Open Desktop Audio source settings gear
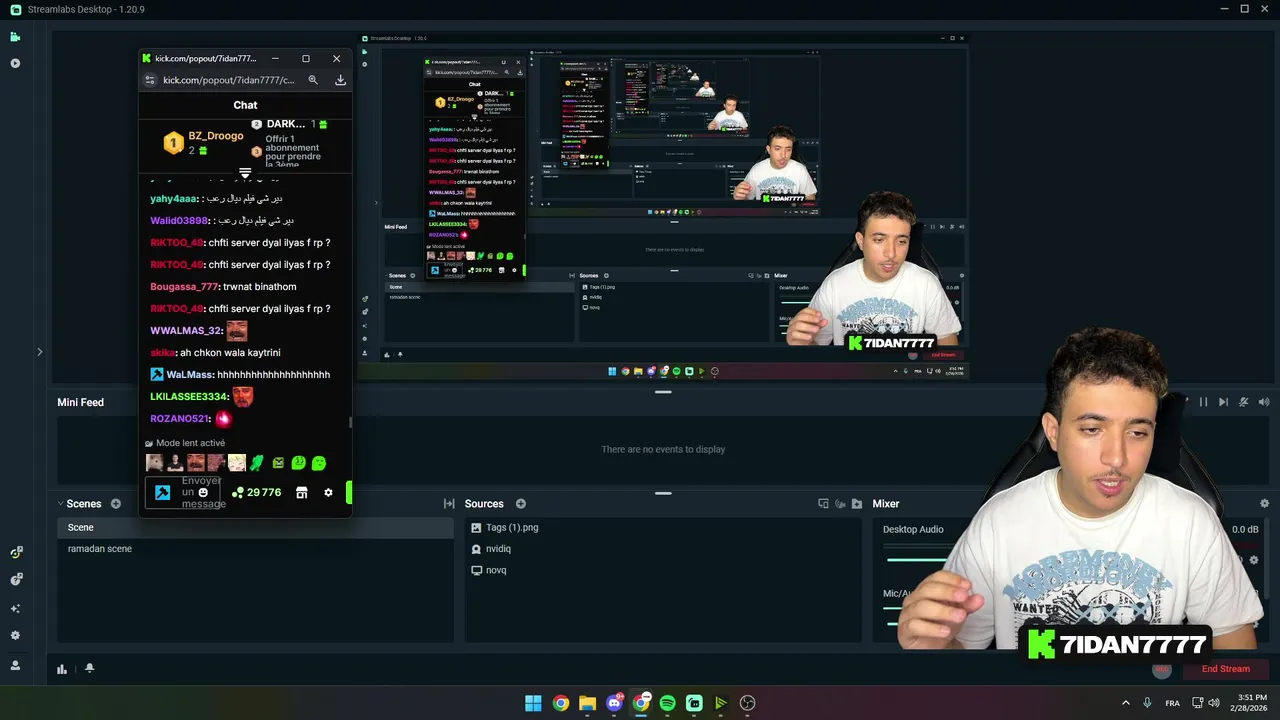This screenshot has height=720, width=1280. pos(1254,560)
